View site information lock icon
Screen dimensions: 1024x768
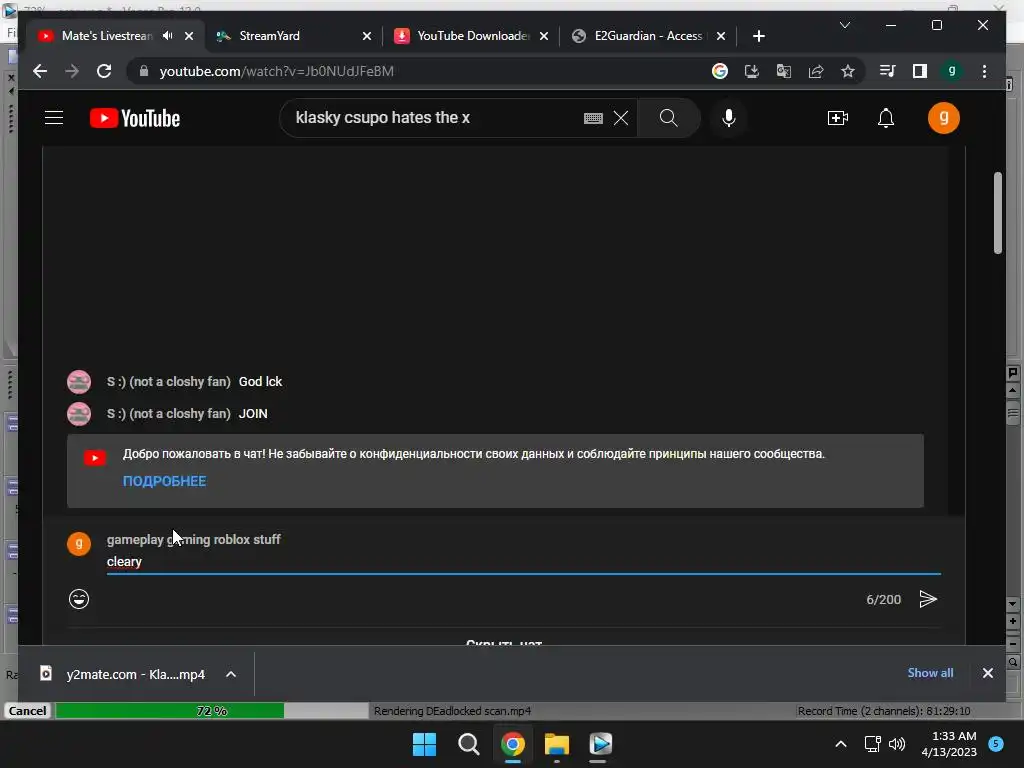pos(144,71)
